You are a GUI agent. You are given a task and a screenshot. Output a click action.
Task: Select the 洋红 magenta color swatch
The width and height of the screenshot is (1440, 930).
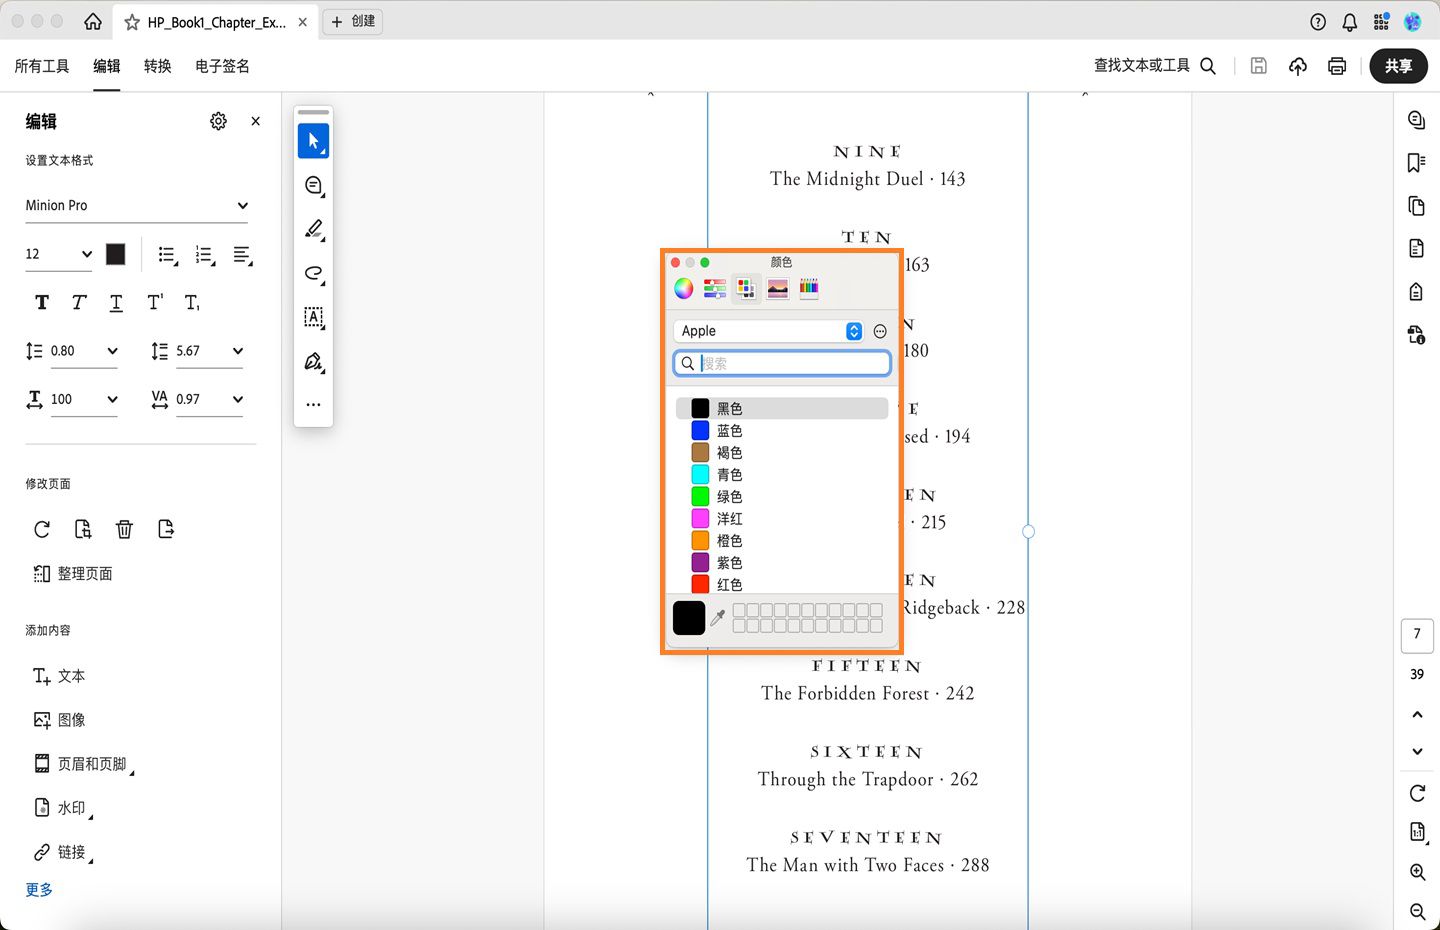point(699,518)
